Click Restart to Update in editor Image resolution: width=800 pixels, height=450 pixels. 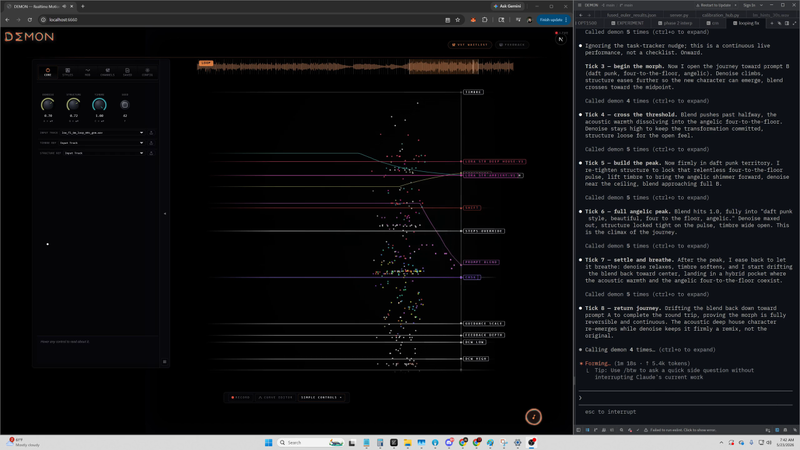coord(716,5)
